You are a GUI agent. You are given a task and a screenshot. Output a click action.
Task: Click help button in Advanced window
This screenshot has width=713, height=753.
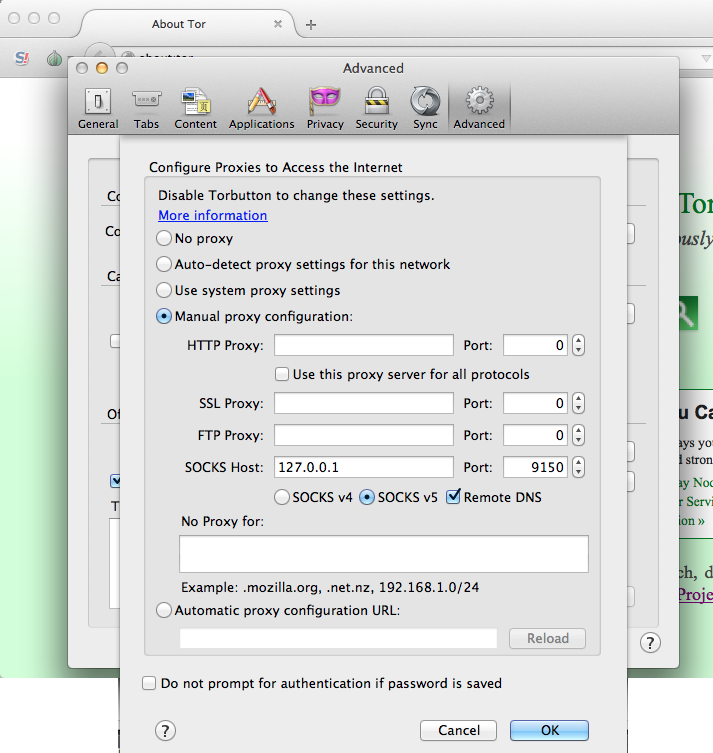click(x=650, y=643)
